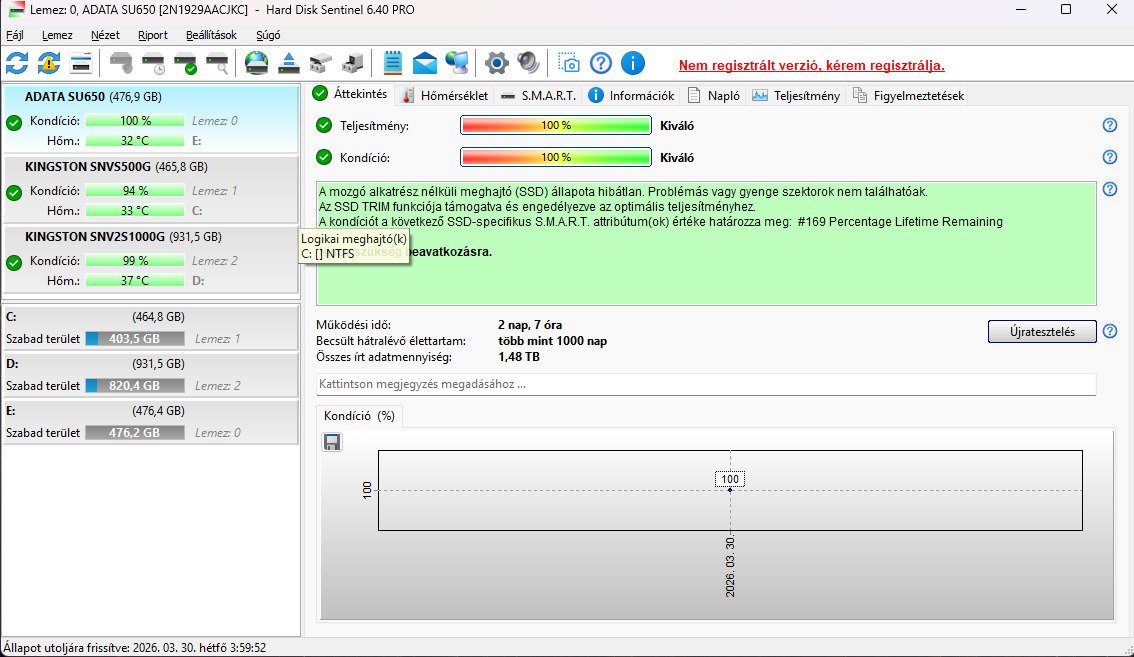Click the disk panel layout toolbar icon

81,64
